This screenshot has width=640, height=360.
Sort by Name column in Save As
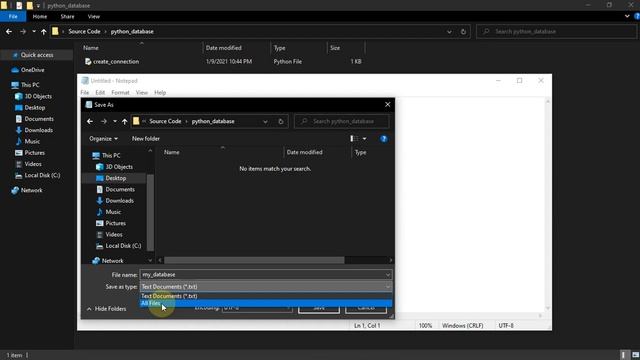(x=171, y=152)
